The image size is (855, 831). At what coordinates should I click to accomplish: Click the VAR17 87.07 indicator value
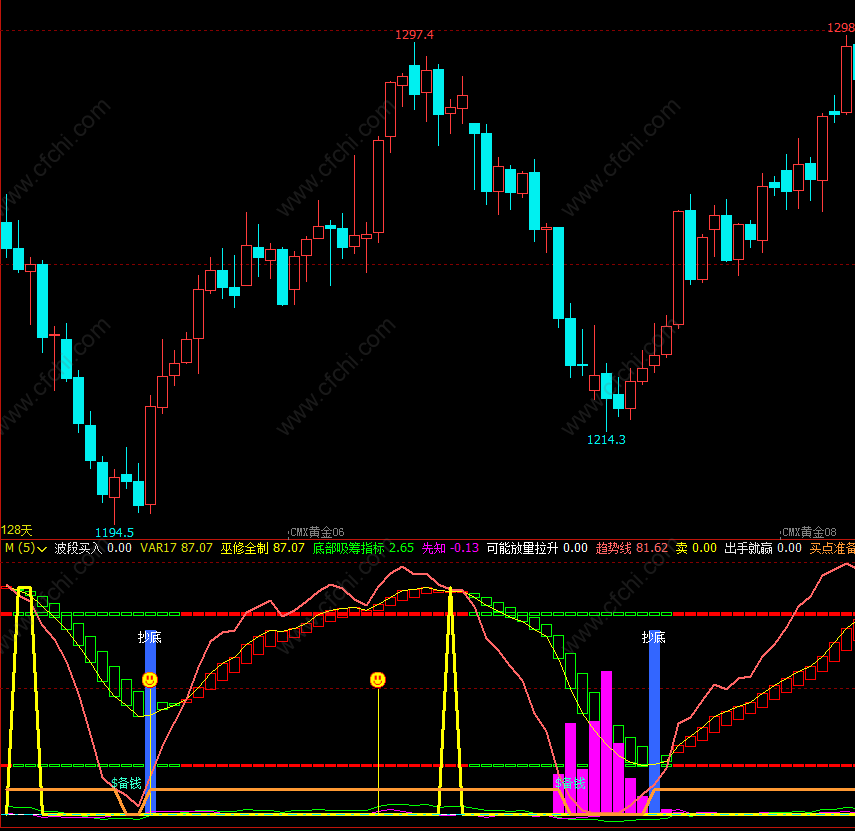[176, 548]
